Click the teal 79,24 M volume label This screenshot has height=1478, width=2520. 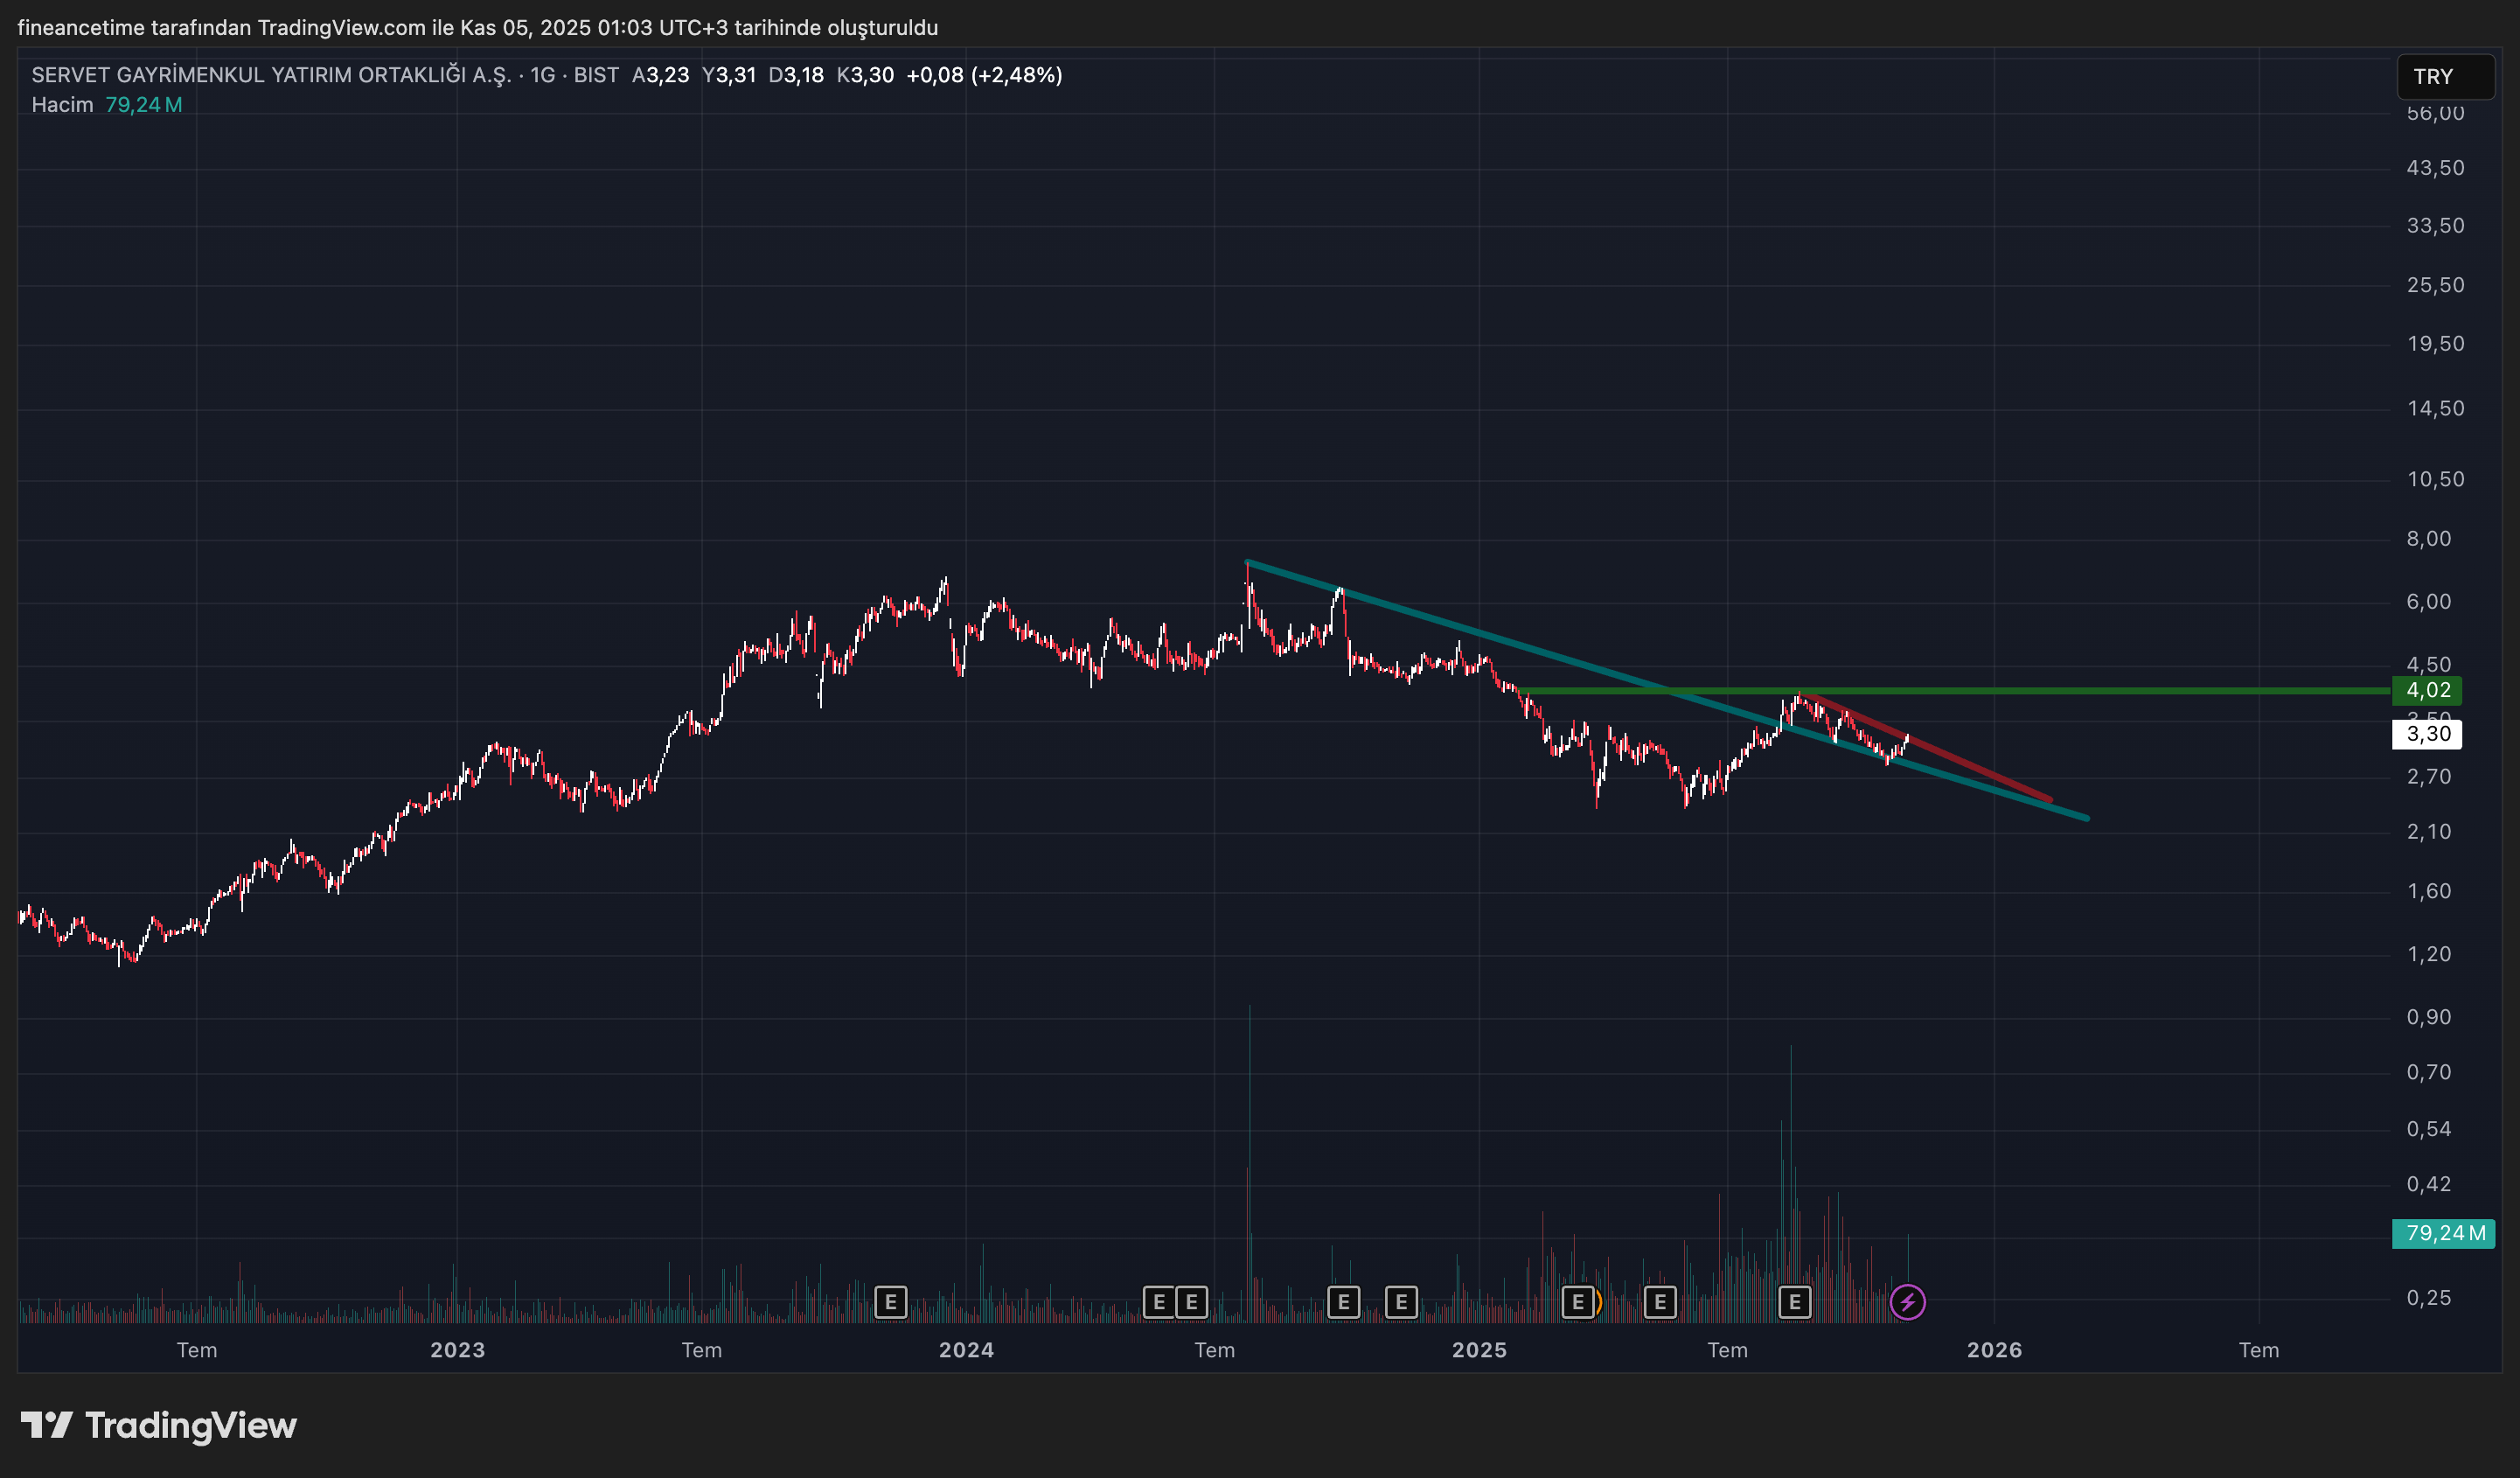point(2442,1233)
